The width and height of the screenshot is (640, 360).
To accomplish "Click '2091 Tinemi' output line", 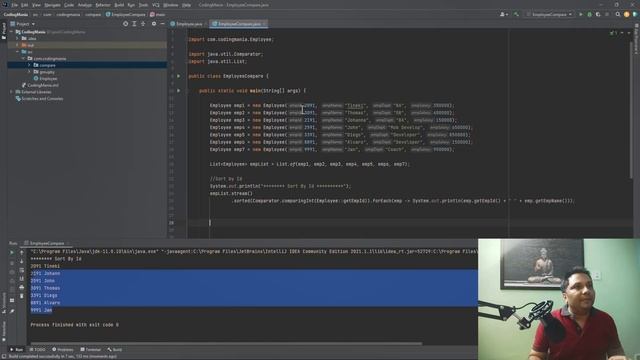I will coord(45,266).
